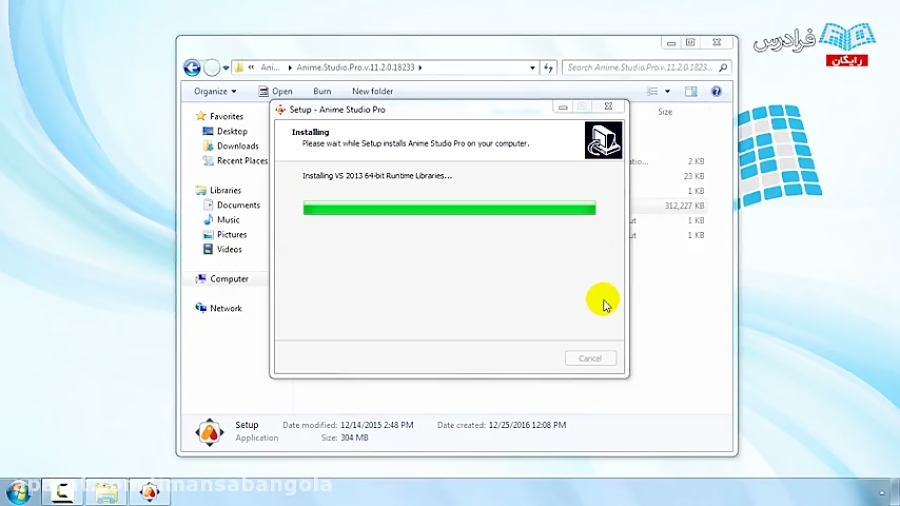Toggle the preview pane icon
The height and width of the screenshot is (506, 900).
691,91
